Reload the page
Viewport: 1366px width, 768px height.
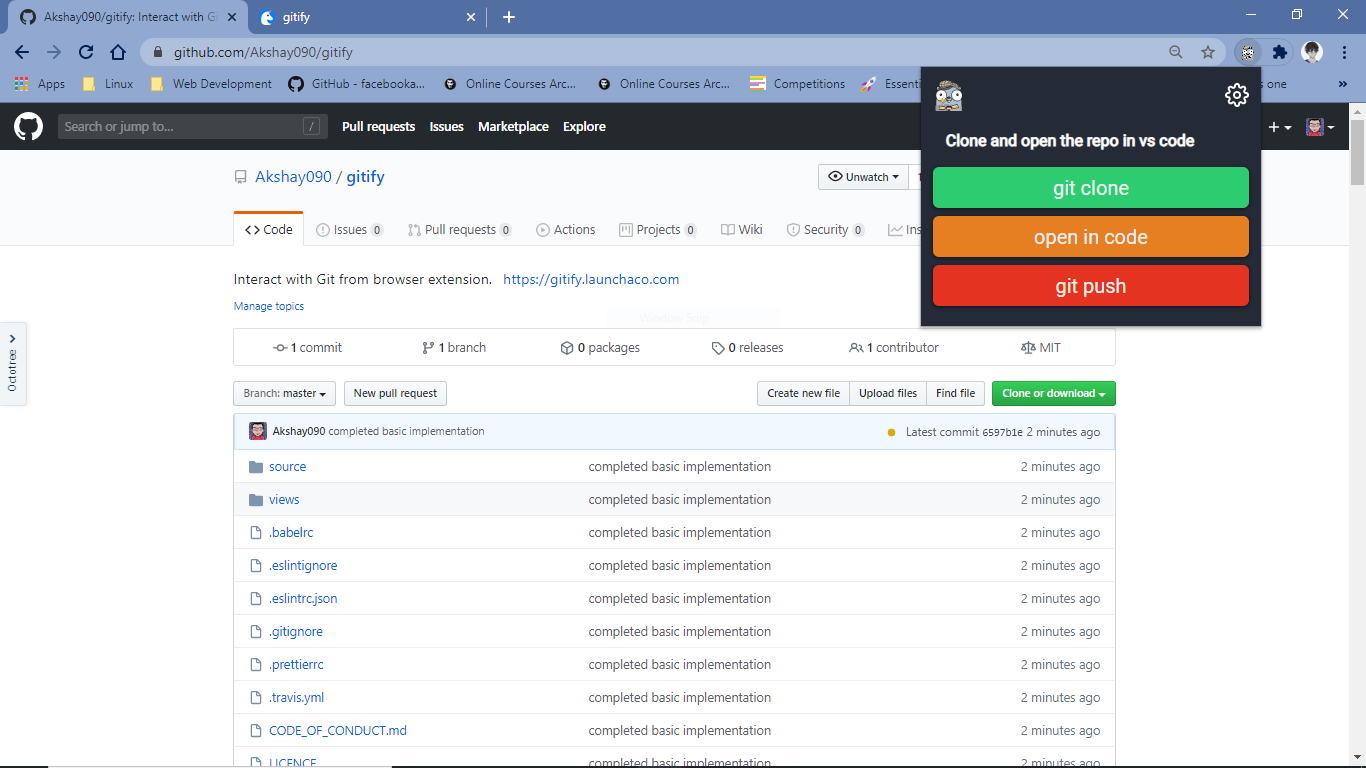[x=86, y=52]
